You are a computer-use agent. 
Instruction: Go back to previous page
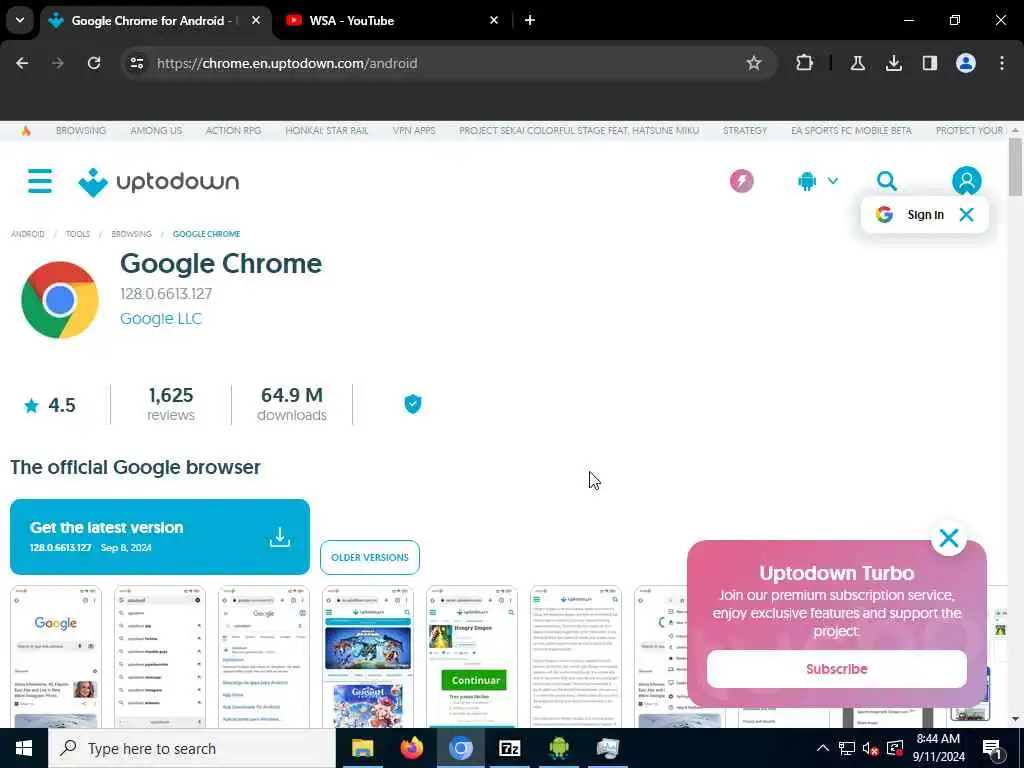[22, 63]
